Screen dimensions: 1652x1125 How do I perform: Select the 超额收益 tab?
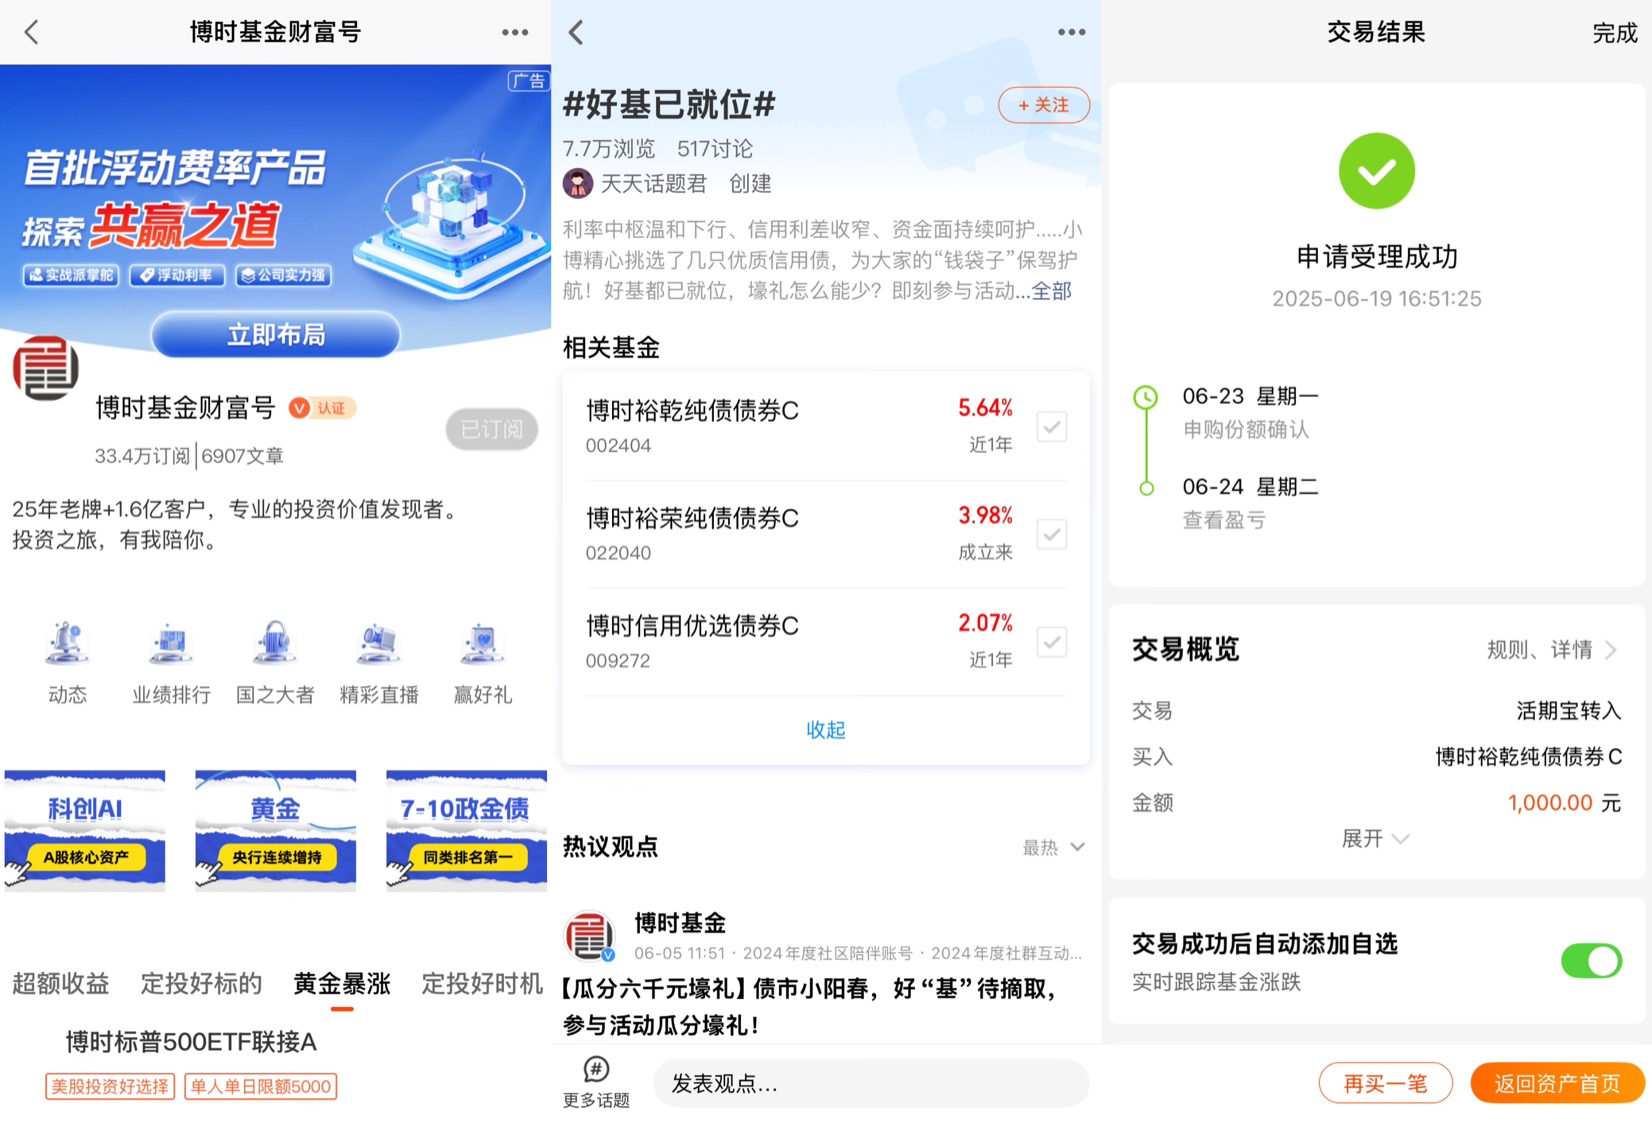coord(61,984)
